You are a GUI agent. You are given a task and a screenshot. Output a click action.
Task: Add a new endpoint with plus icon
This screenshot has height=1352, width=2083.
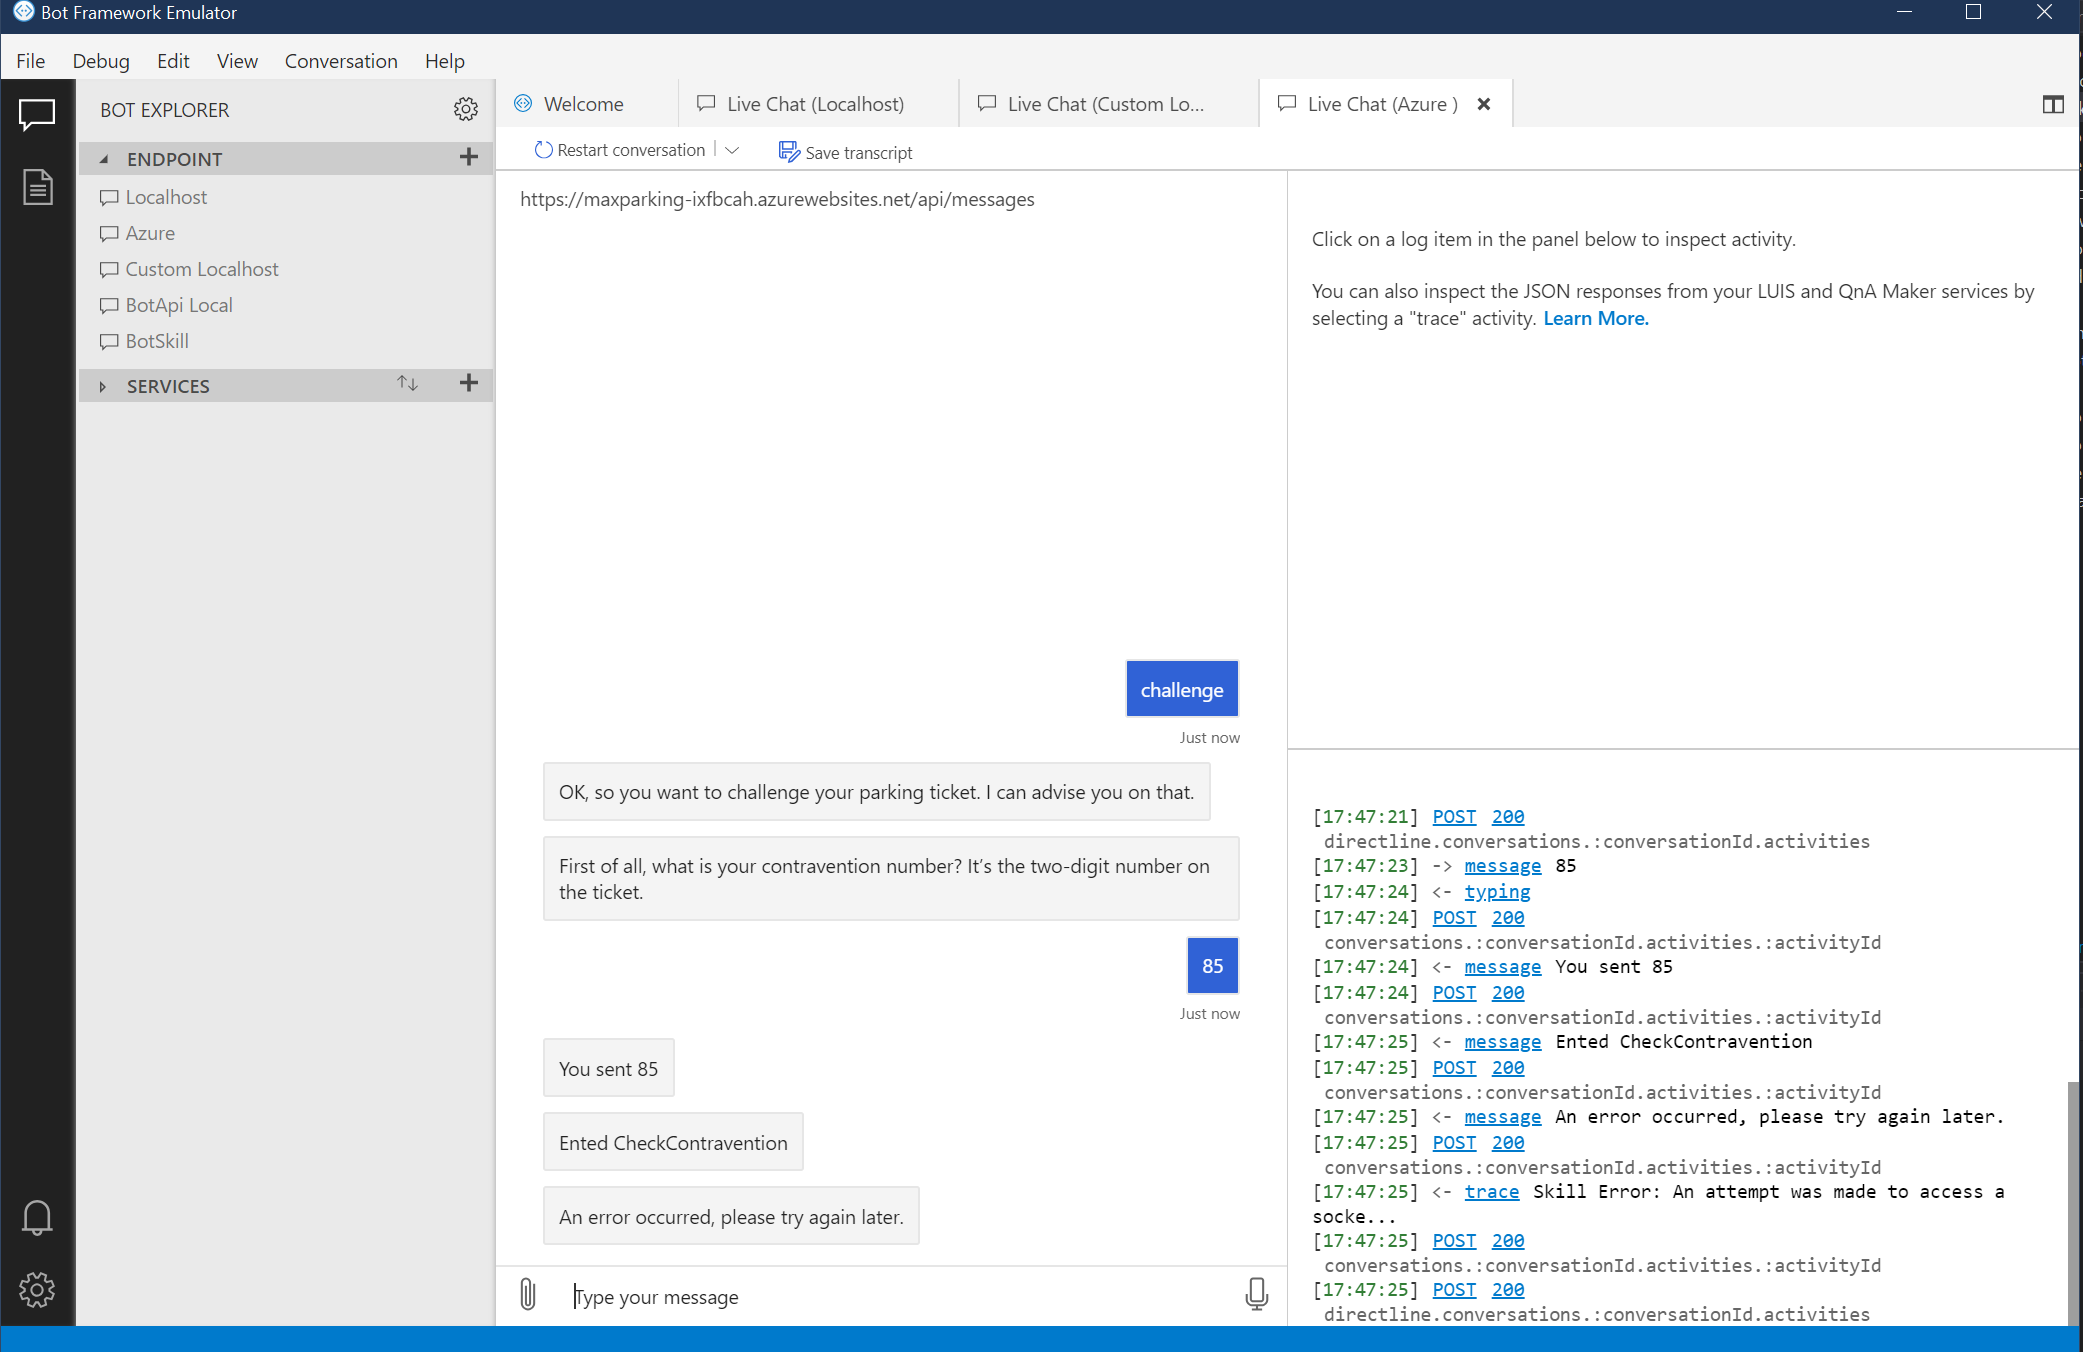click(468, 157)
